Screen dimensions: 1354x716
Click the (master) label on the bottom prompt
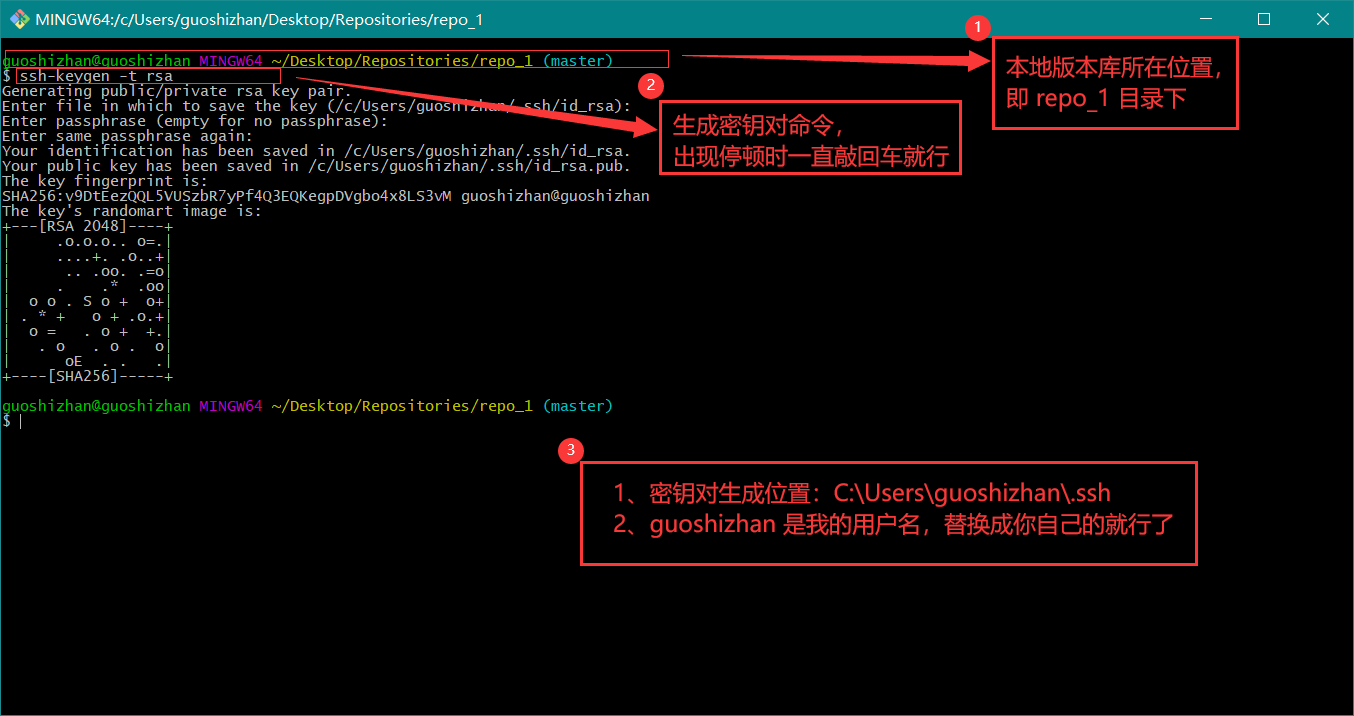coord(577,406)
